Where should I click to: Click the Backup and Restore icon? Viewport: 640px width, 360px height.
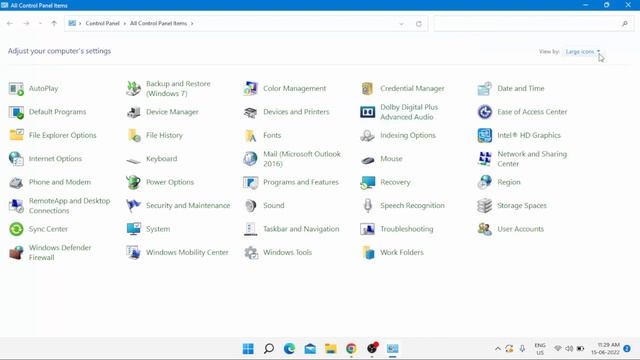(x=133, y=89)
